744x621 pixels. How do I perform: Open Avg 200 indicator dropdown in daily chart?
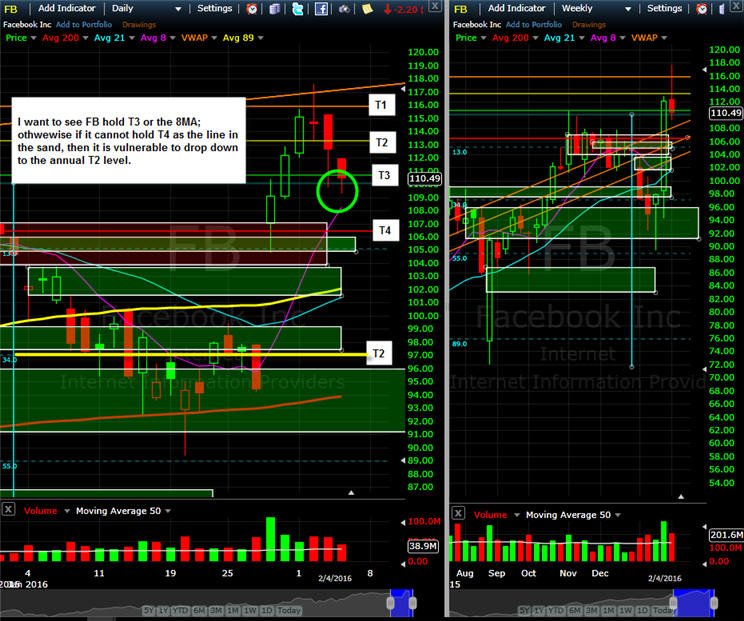(x=85, y=38)
